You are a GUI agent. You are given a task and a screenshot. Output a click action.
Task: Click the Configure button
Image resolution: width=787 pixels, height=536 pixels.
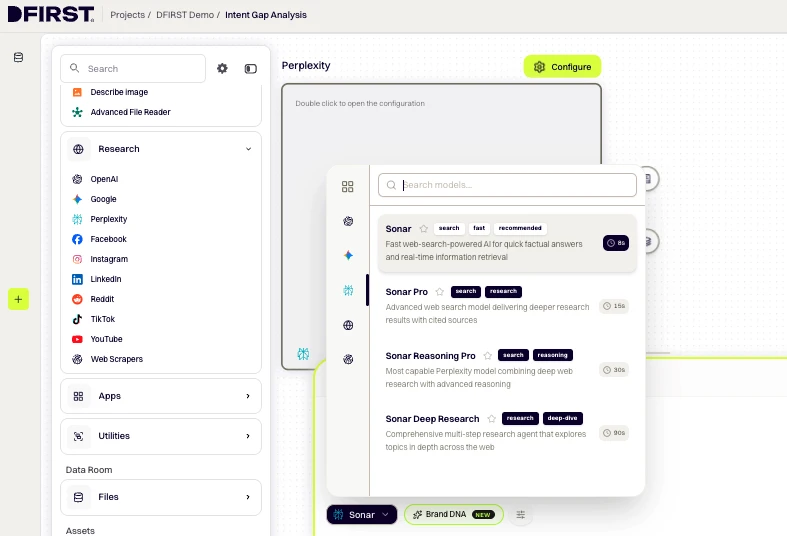[x=562, y=67]
